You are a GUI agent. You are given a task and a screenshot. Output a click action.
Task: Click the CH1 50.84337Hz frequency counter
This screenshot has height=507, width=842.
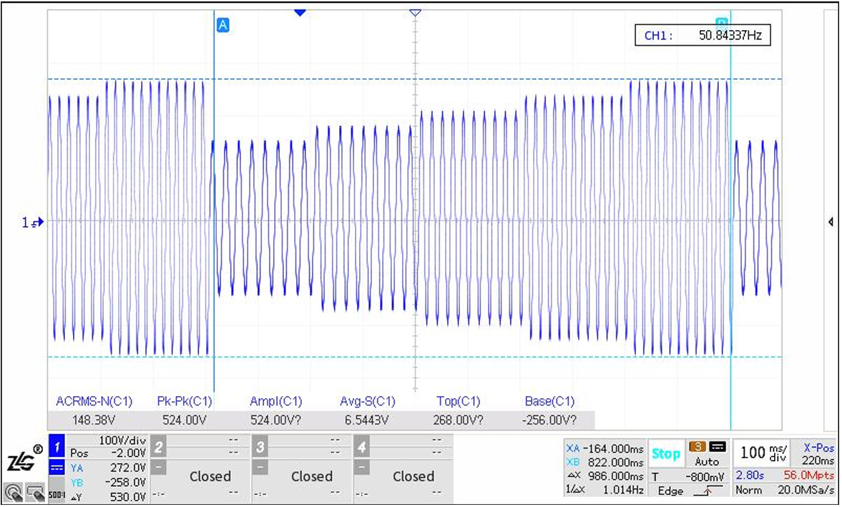coord(702,35)
